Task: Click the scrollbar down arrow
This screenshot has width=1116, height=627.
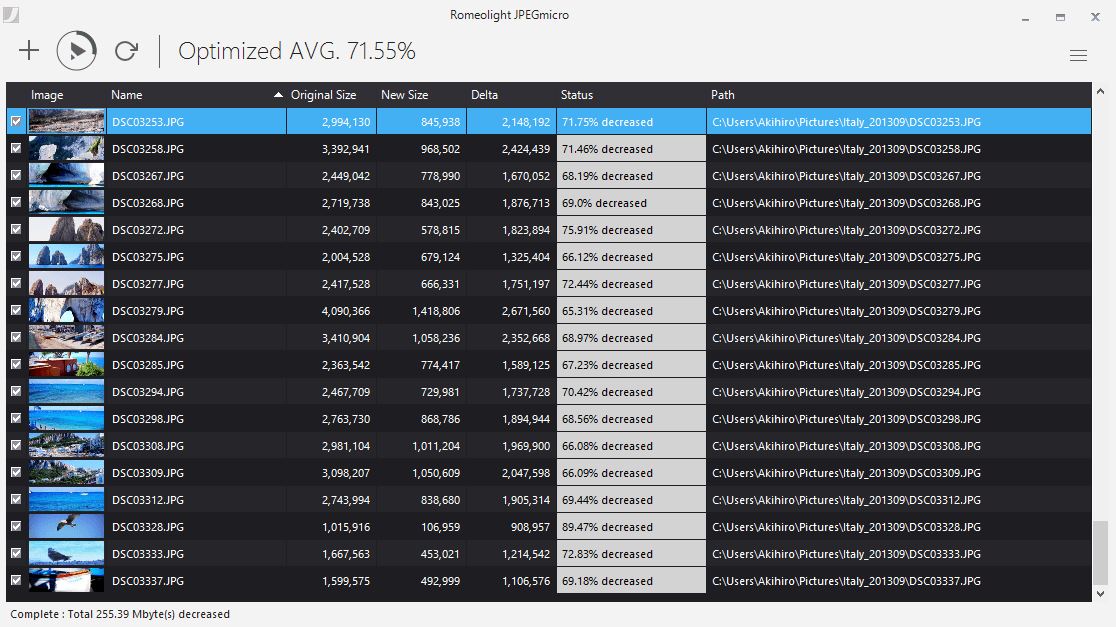Action: click(1100, 592)
